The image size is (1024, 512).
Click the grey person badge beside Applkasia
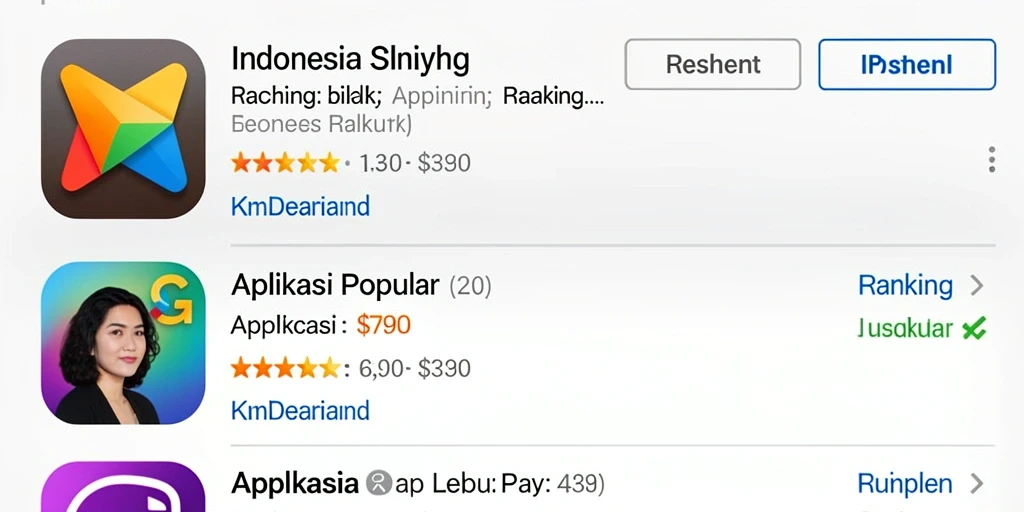point(378,484)
